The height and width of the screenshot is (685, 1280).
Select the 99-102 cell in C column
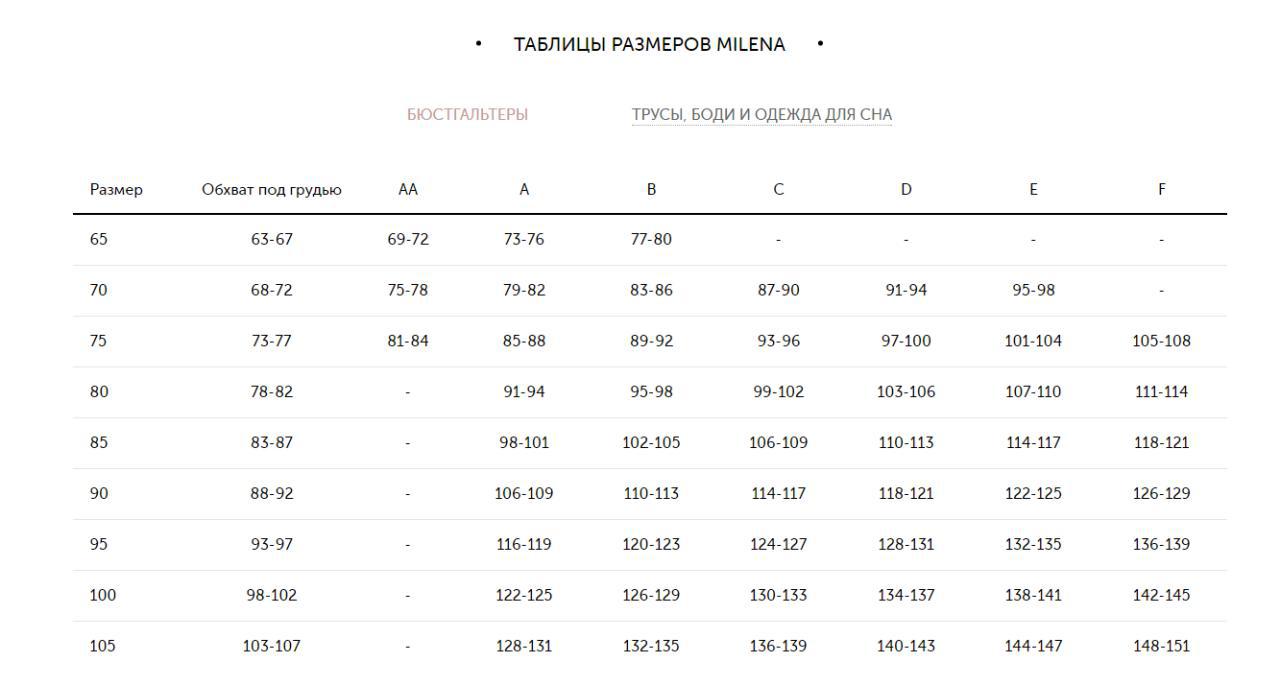coord(779,392)
